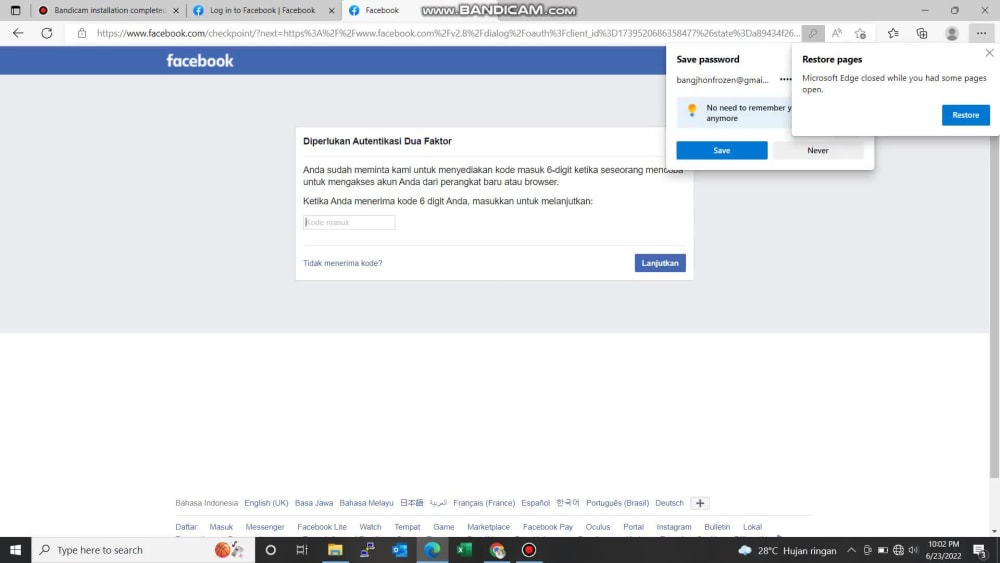Open Google Chrome from the taskbar

pos(497,550)
